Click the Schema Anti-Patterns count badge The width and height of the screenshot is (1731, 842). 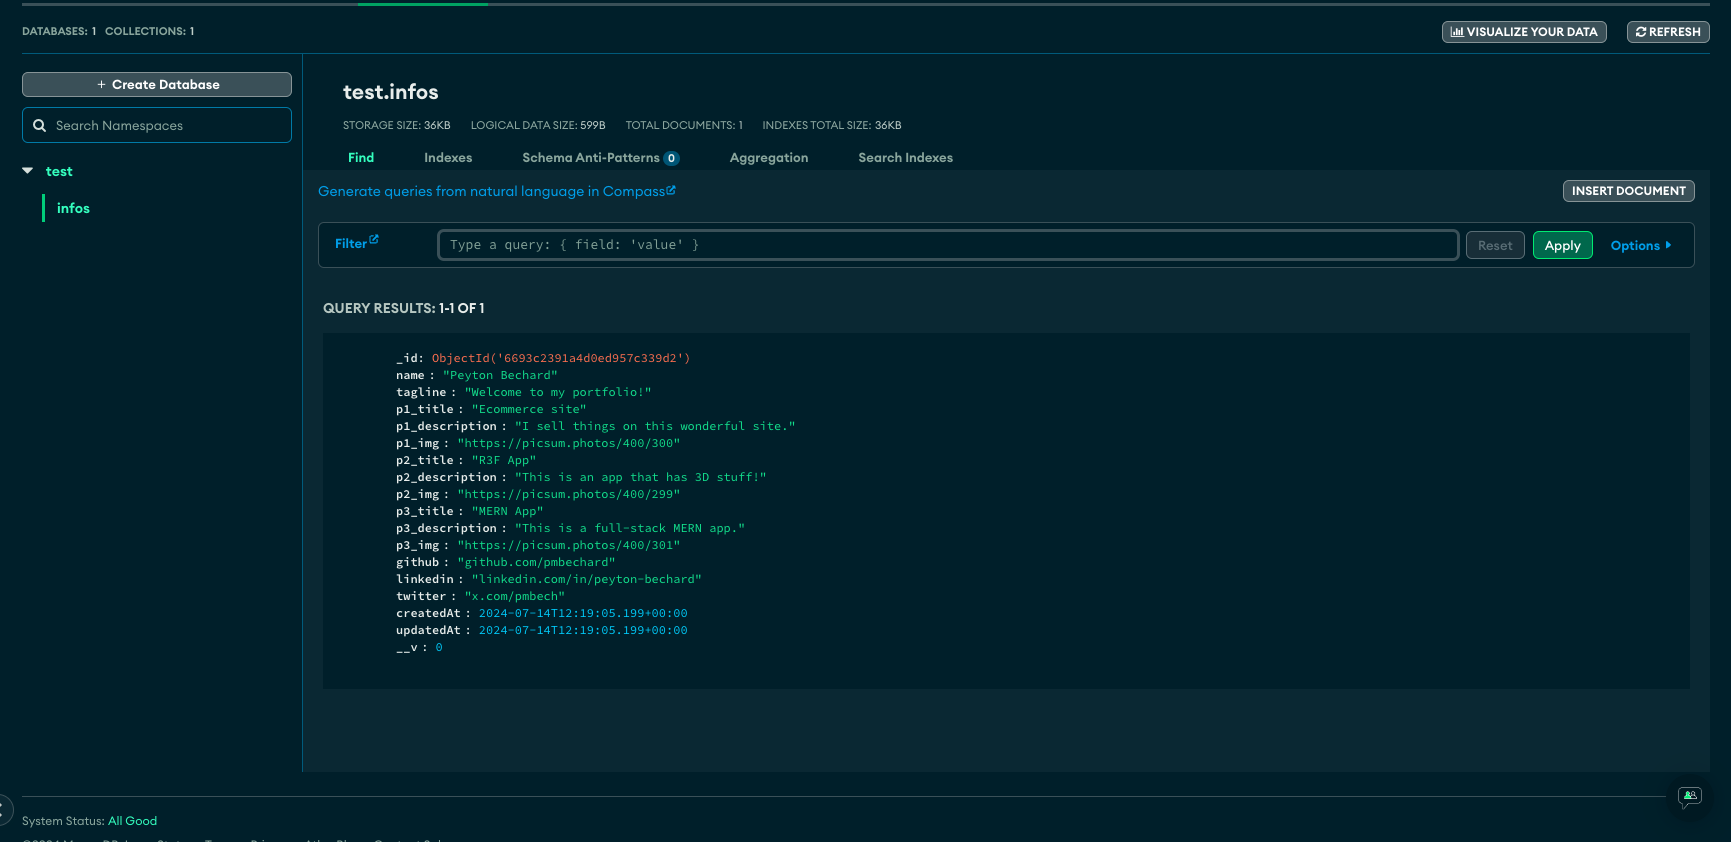pyautogui.click(x=672, y=158)
